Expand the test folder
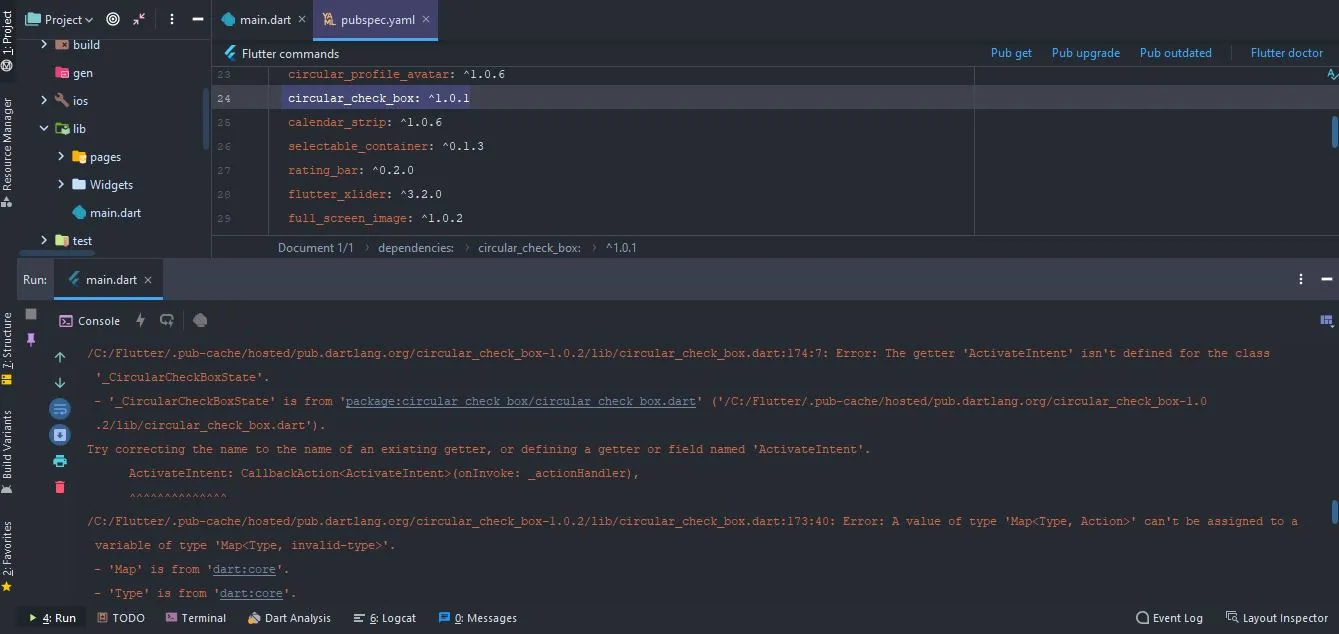This screenshot has height=634, width=1339. coord(44,241)
